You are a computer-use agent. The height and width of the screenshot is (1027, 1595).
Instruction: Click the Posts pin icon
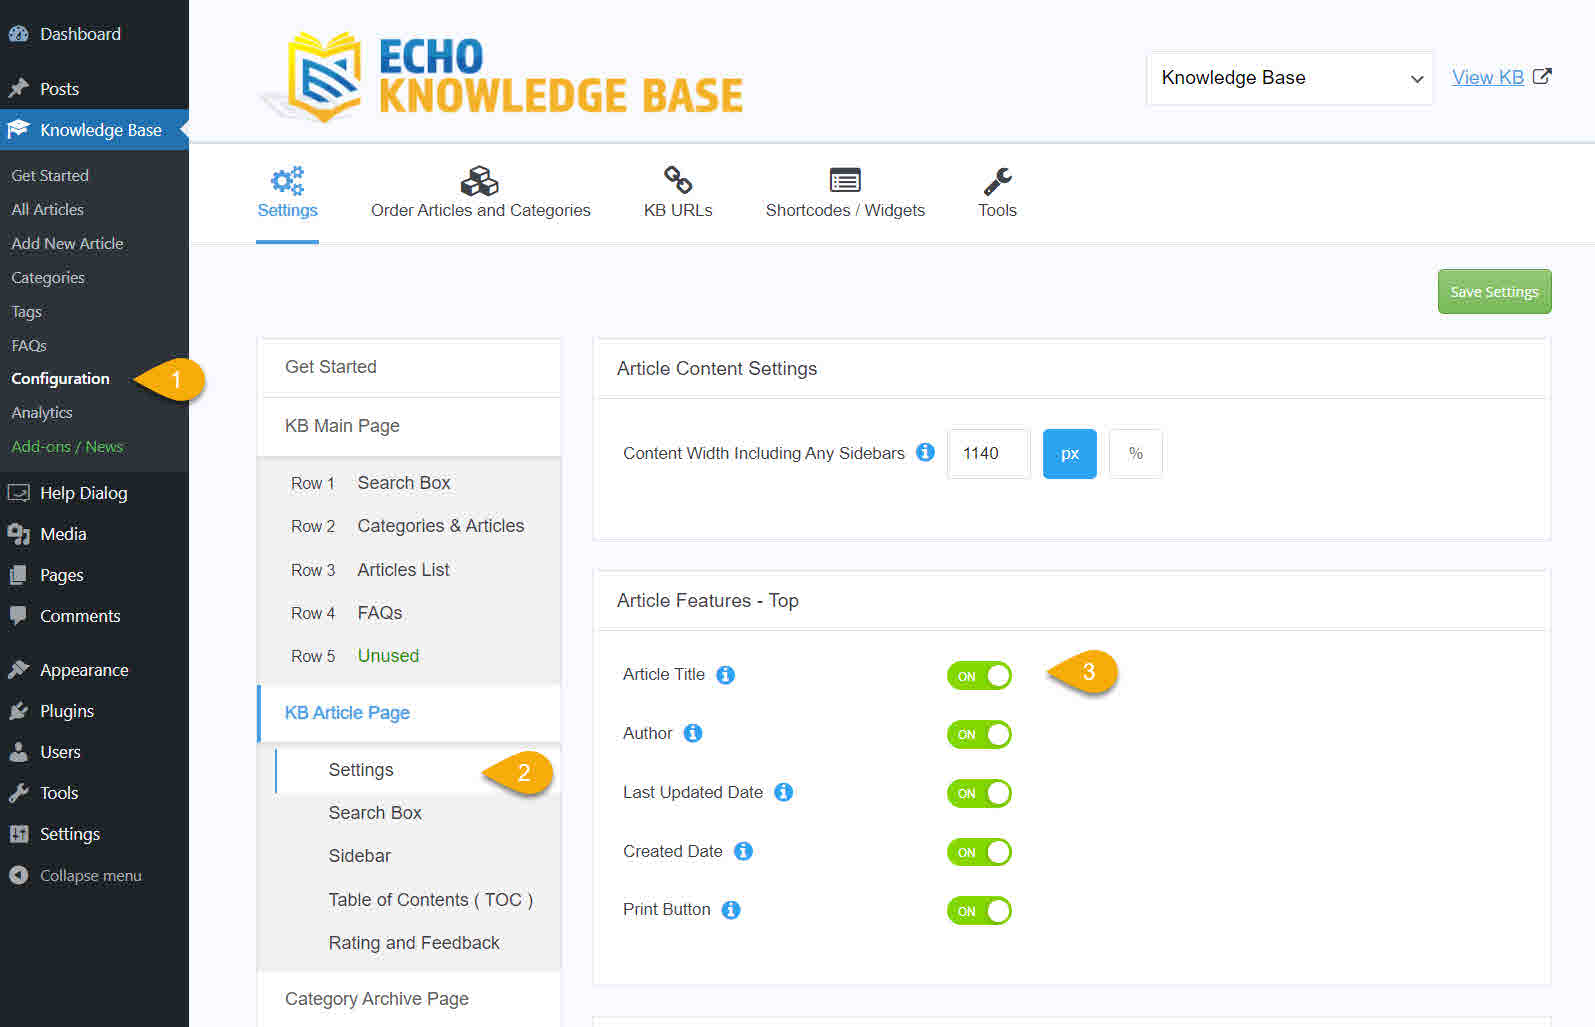pyautogui.click(x=18, y=88)
